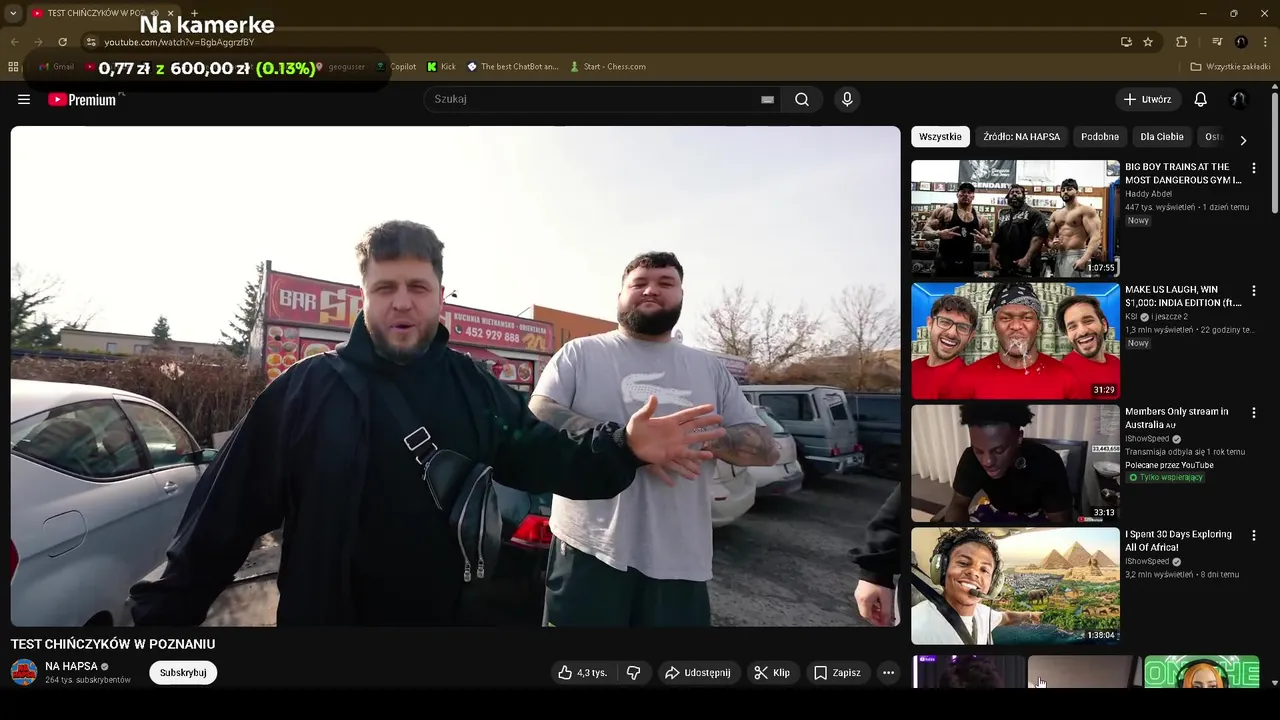1280x720 pixels.
Task: Open Members Only stream in Australia thumbnail
Action: (x=1015, y=463)
